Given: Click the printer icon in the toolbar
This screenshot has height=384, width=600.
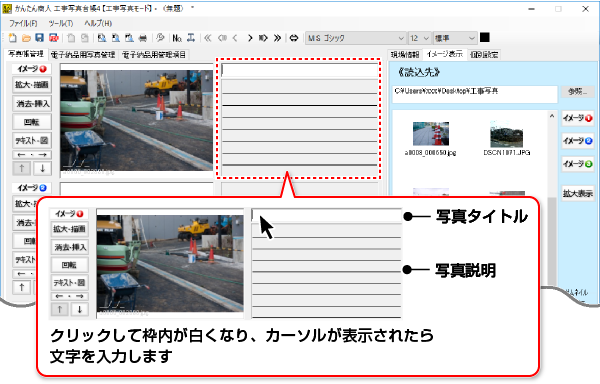Looking at the screenshot, I should pos(143,38).
